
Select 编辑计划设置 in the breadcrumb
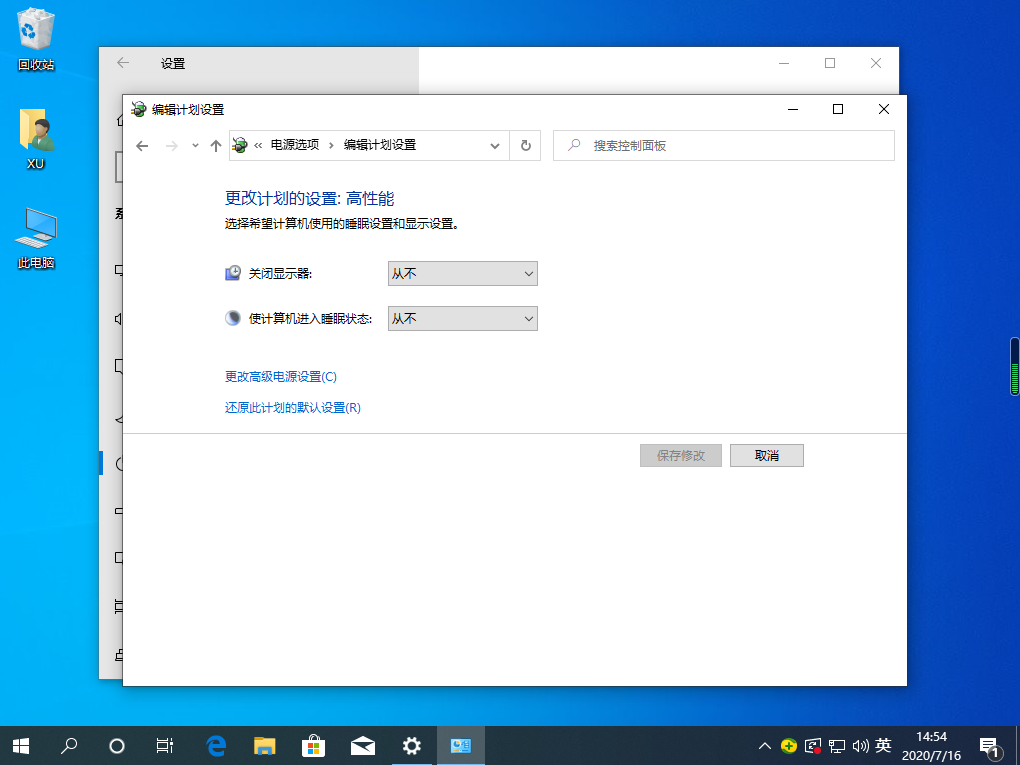(x=380, y=145)
